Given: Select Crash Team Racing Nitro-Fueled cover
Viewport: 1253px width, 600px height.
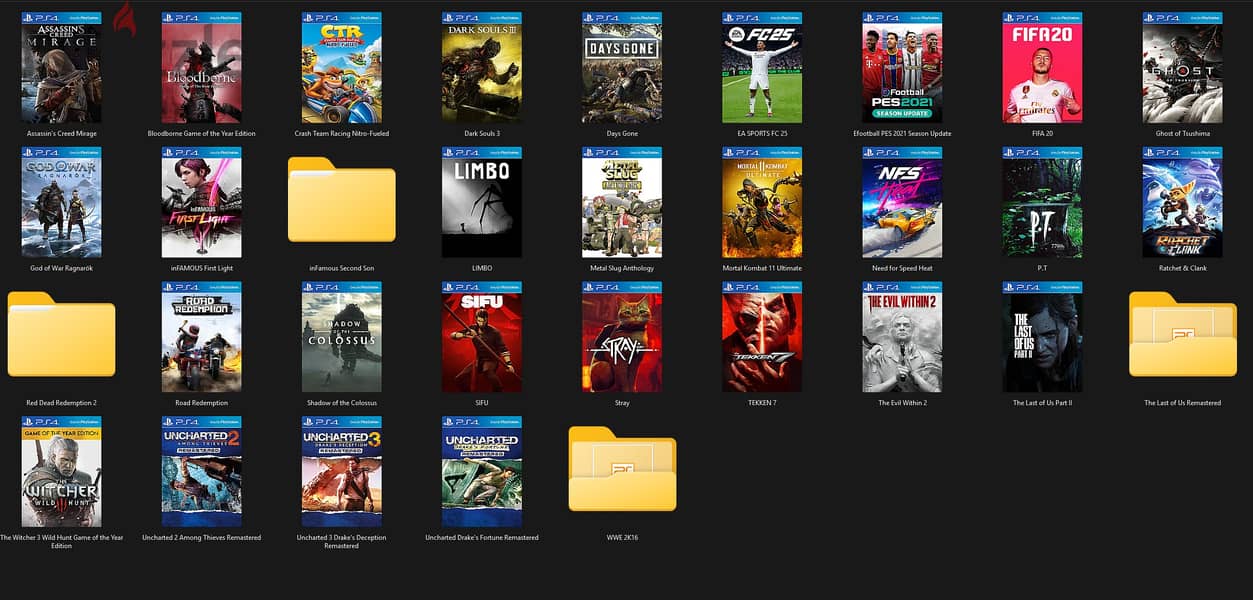Looking at the screenshot, I should (341, 68).
